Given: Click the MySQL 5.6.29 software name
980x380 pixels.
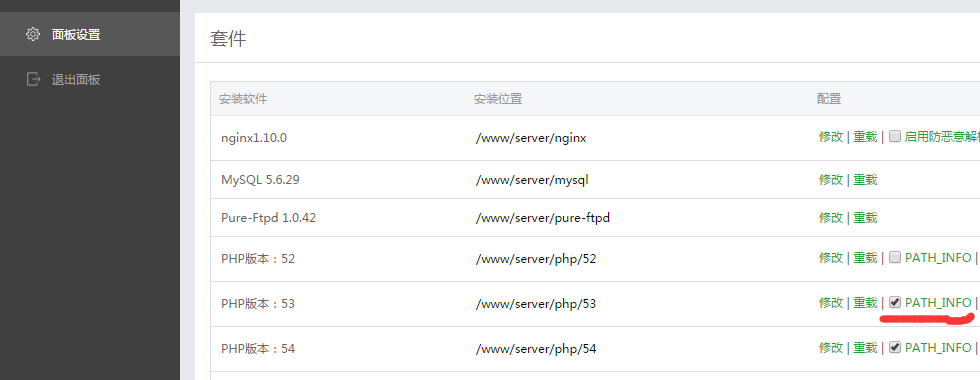Looking at the screenshot, I should coord(260,180).
